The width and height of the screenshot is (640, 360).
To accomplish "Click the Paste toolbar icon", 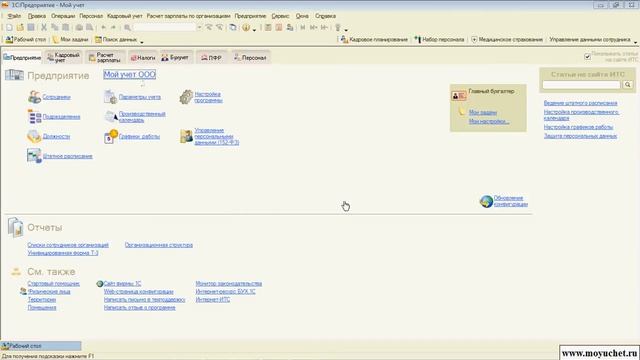I will pos(65,27).
